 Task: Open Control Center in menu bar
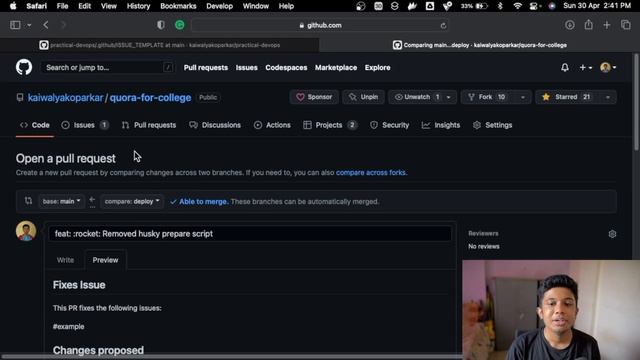[534, 6]
